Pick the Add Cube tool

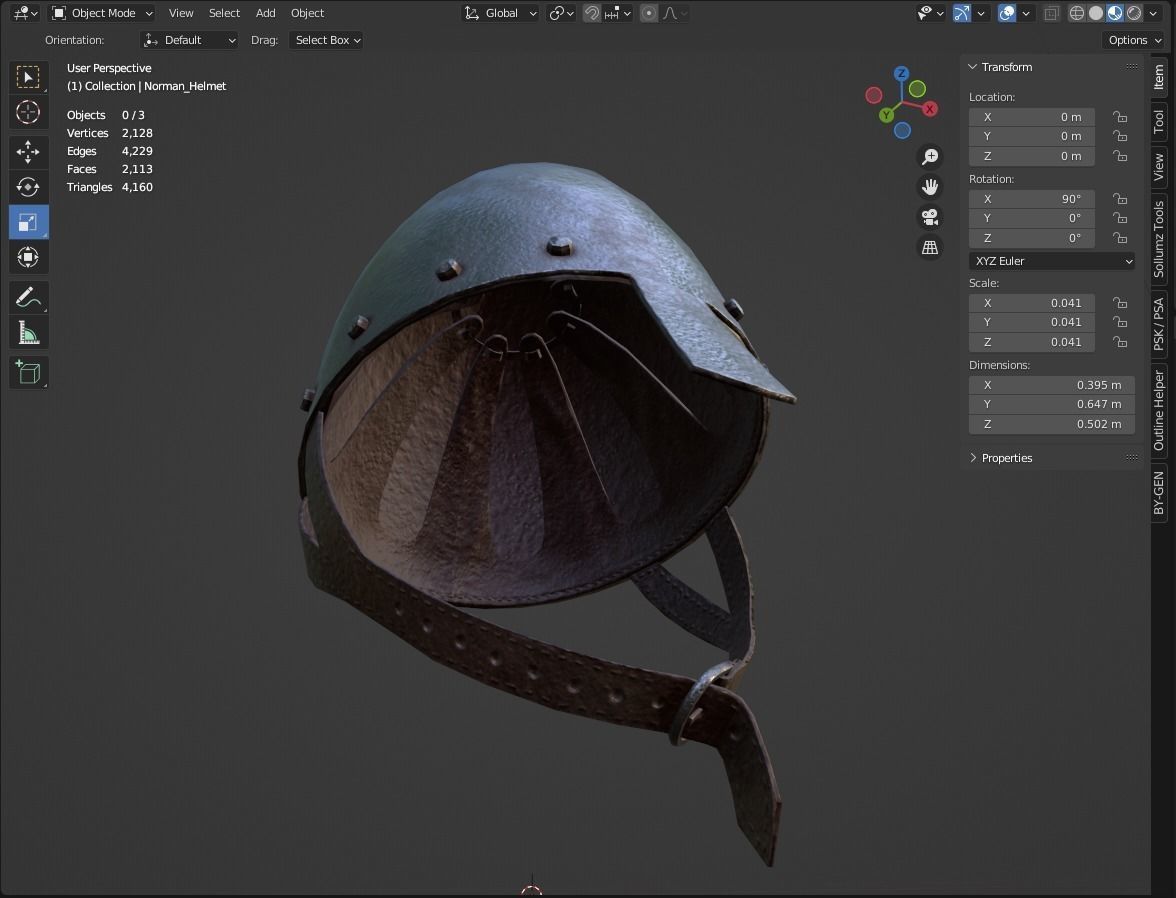(28, 373)
